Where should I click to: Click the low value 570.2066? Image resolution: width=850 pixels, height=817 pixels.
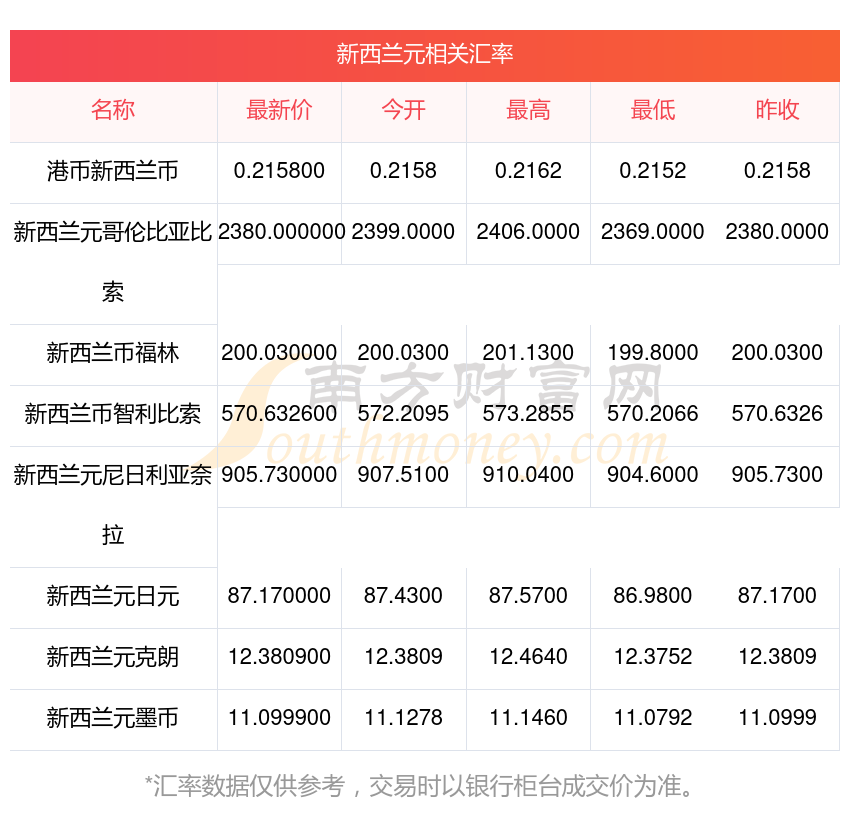(653, 414)
